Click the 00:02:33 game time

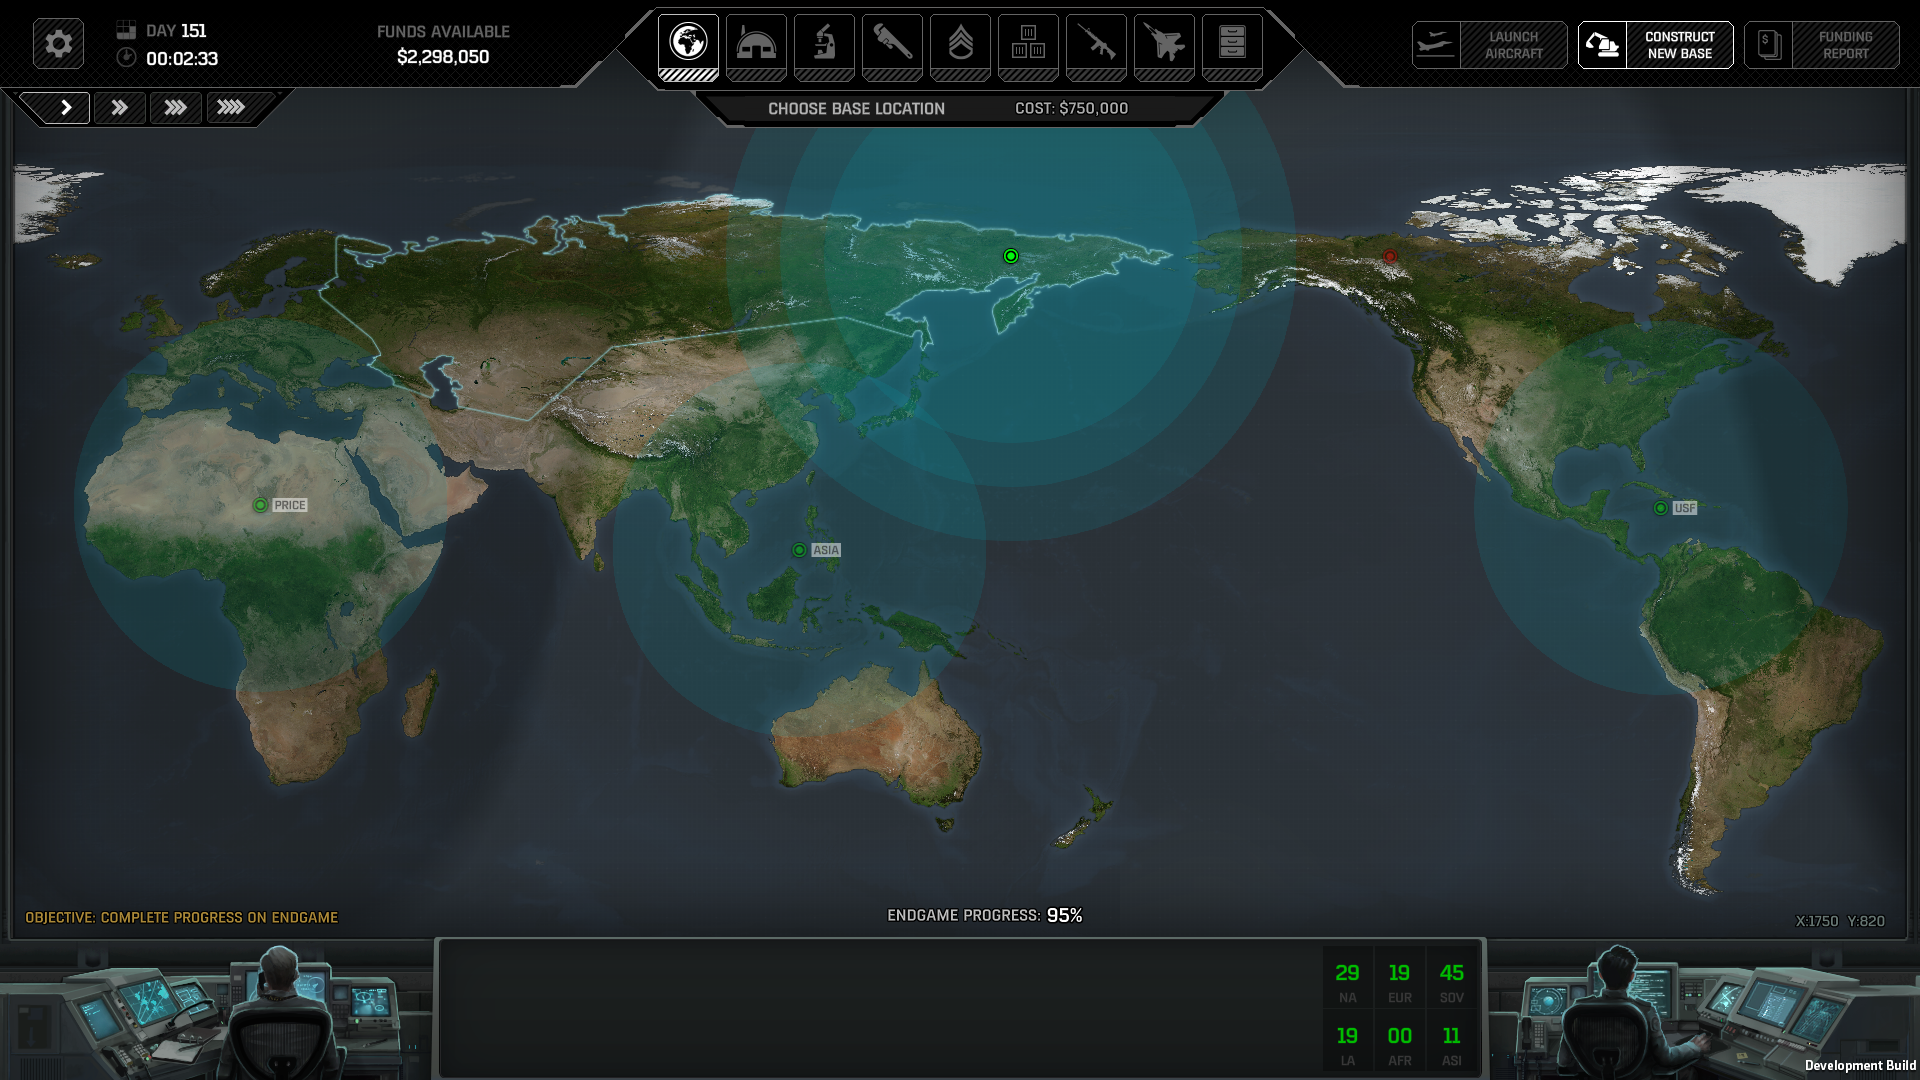(182, 58)
